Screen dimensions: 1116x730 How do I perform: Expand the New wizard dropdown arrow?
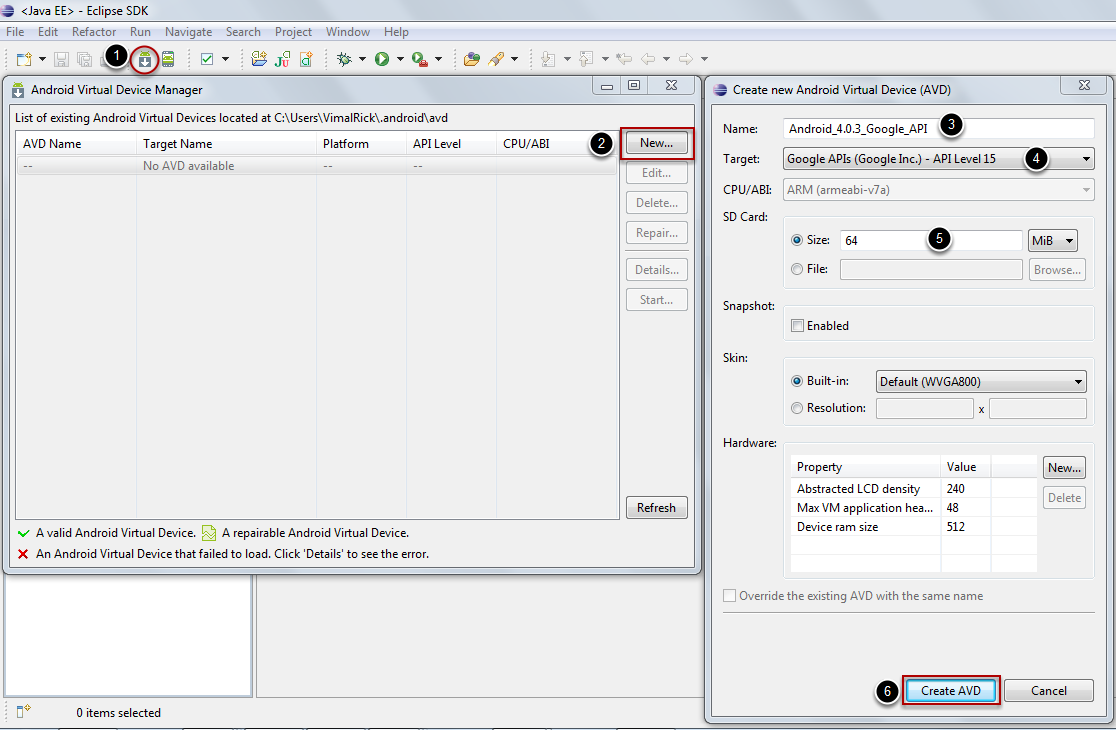pos(42,59)
